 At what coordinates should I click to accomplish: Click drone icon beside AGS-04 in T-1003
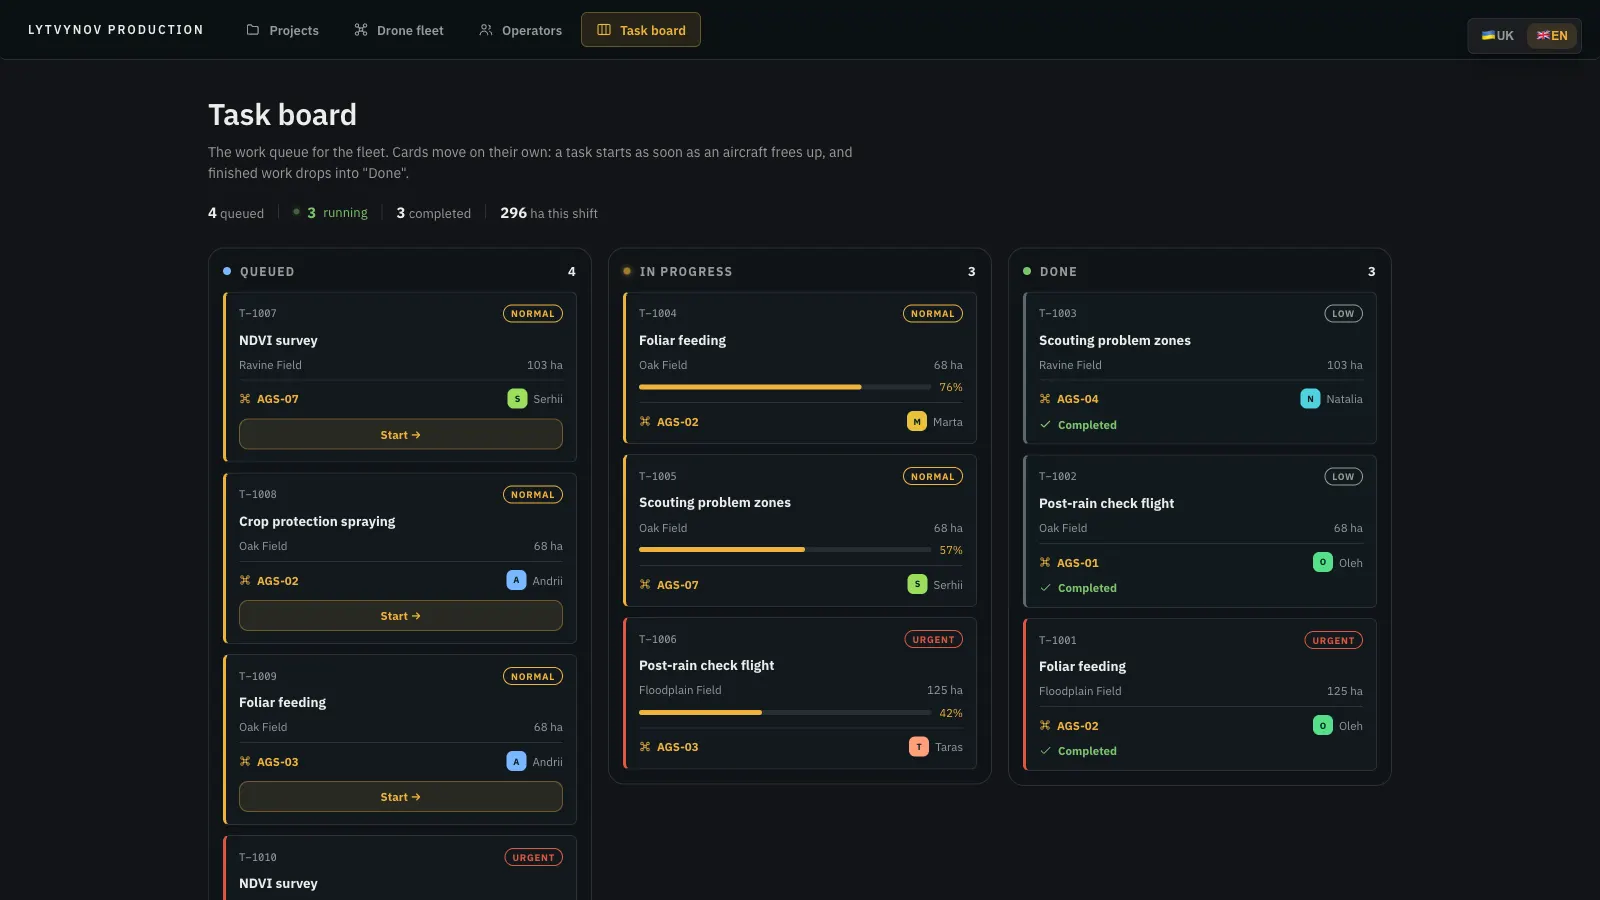1045,399
